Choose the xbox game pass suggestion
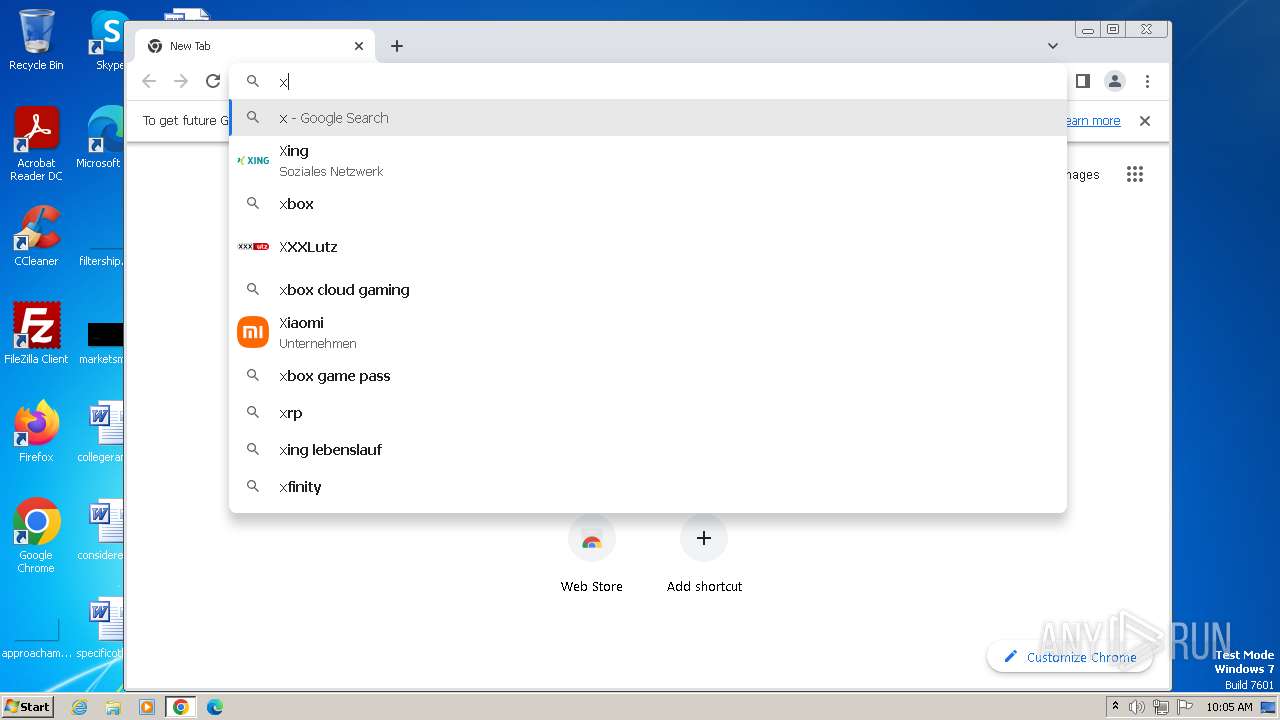 click(x=648, y=375)
